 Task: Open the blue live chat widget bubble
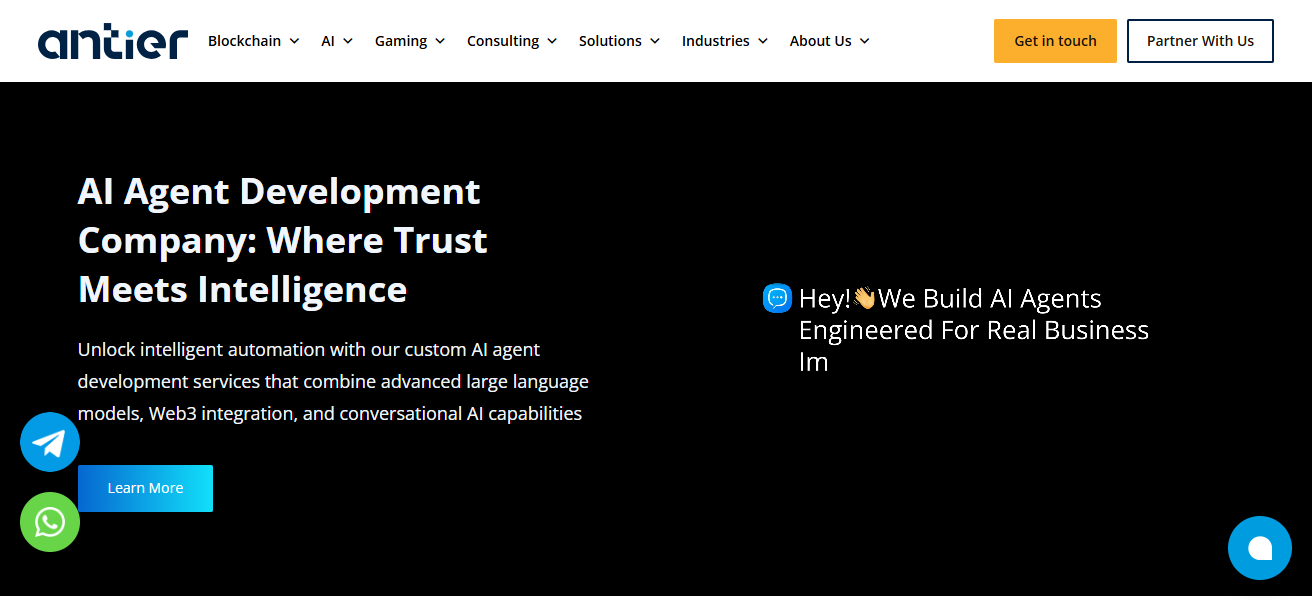coord(1259,548)
